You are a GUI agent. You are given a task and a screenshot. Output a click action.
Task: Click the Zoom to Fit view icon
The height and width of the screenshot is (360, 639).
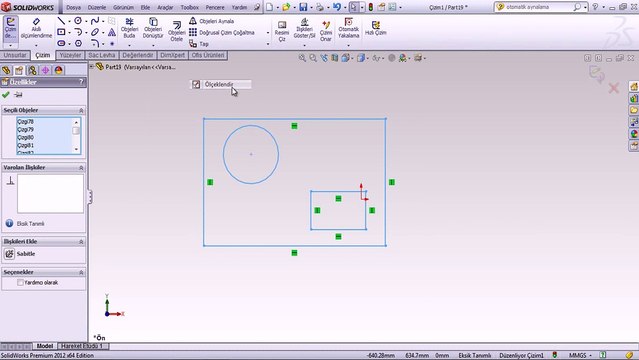[x=302, y=58]
